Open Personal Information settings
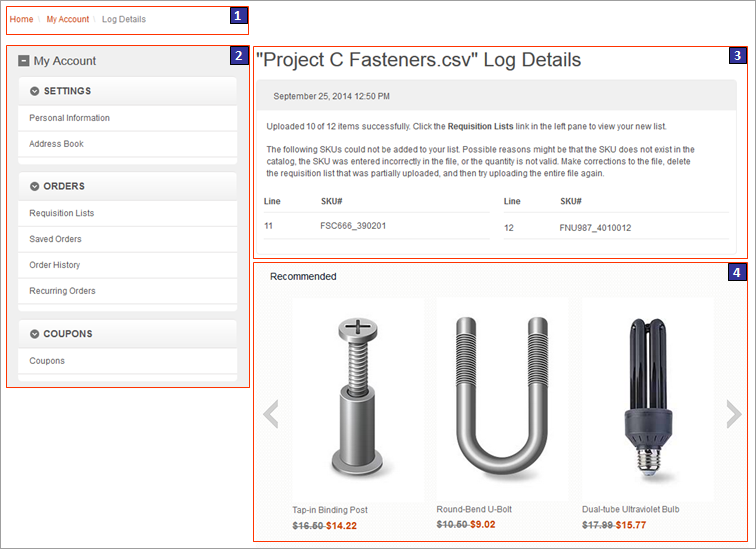This screenshot has height=549, width=756. pyautogui.click(x=70, y=118)
